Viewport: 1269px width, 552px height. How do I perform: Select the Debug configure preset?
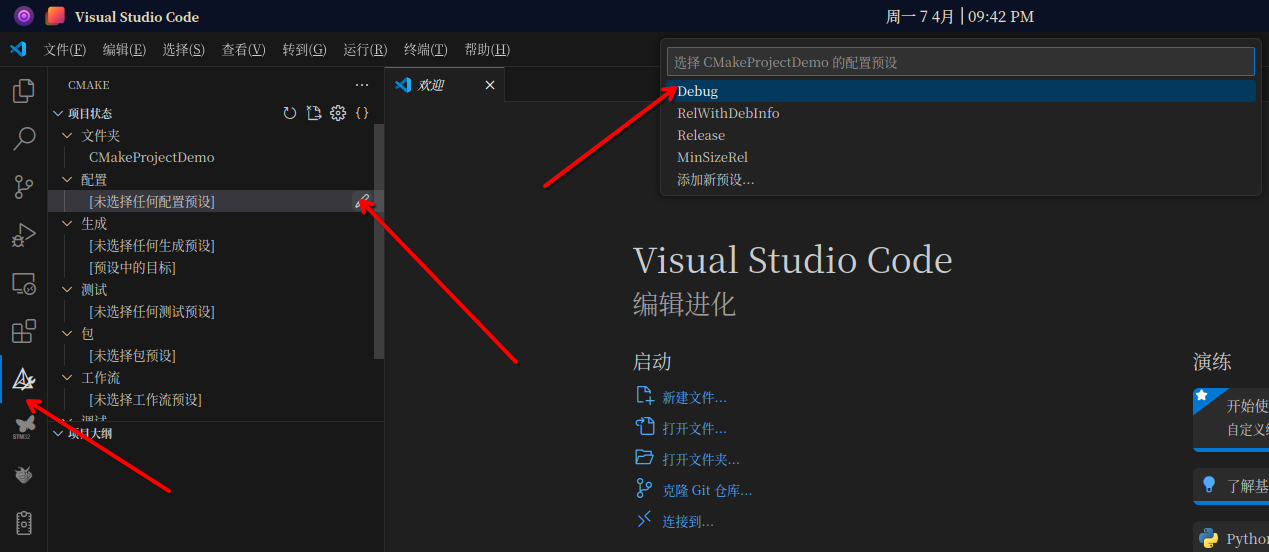point(959,91)
